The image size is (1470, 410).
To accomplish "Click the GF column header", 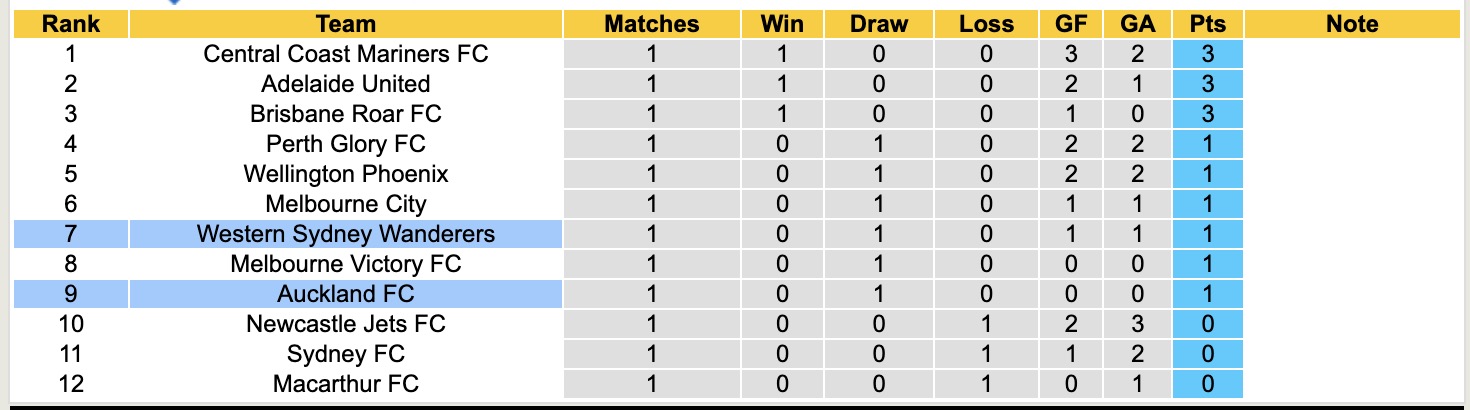I will pyautogui.click(x=1072, y=24).
